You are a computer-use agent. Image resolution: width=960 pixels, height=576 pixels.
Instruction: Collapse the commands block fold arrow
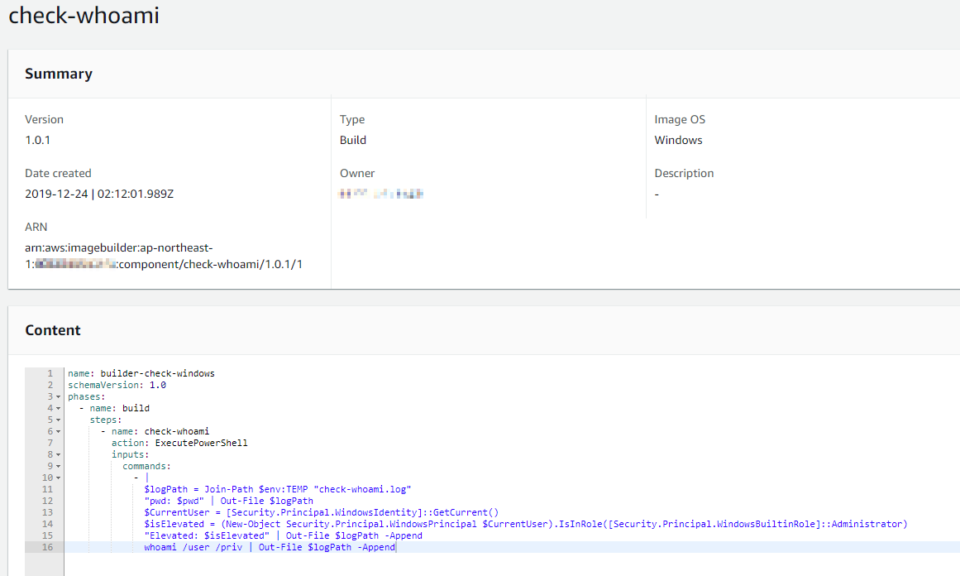click(x=59, y=466)
